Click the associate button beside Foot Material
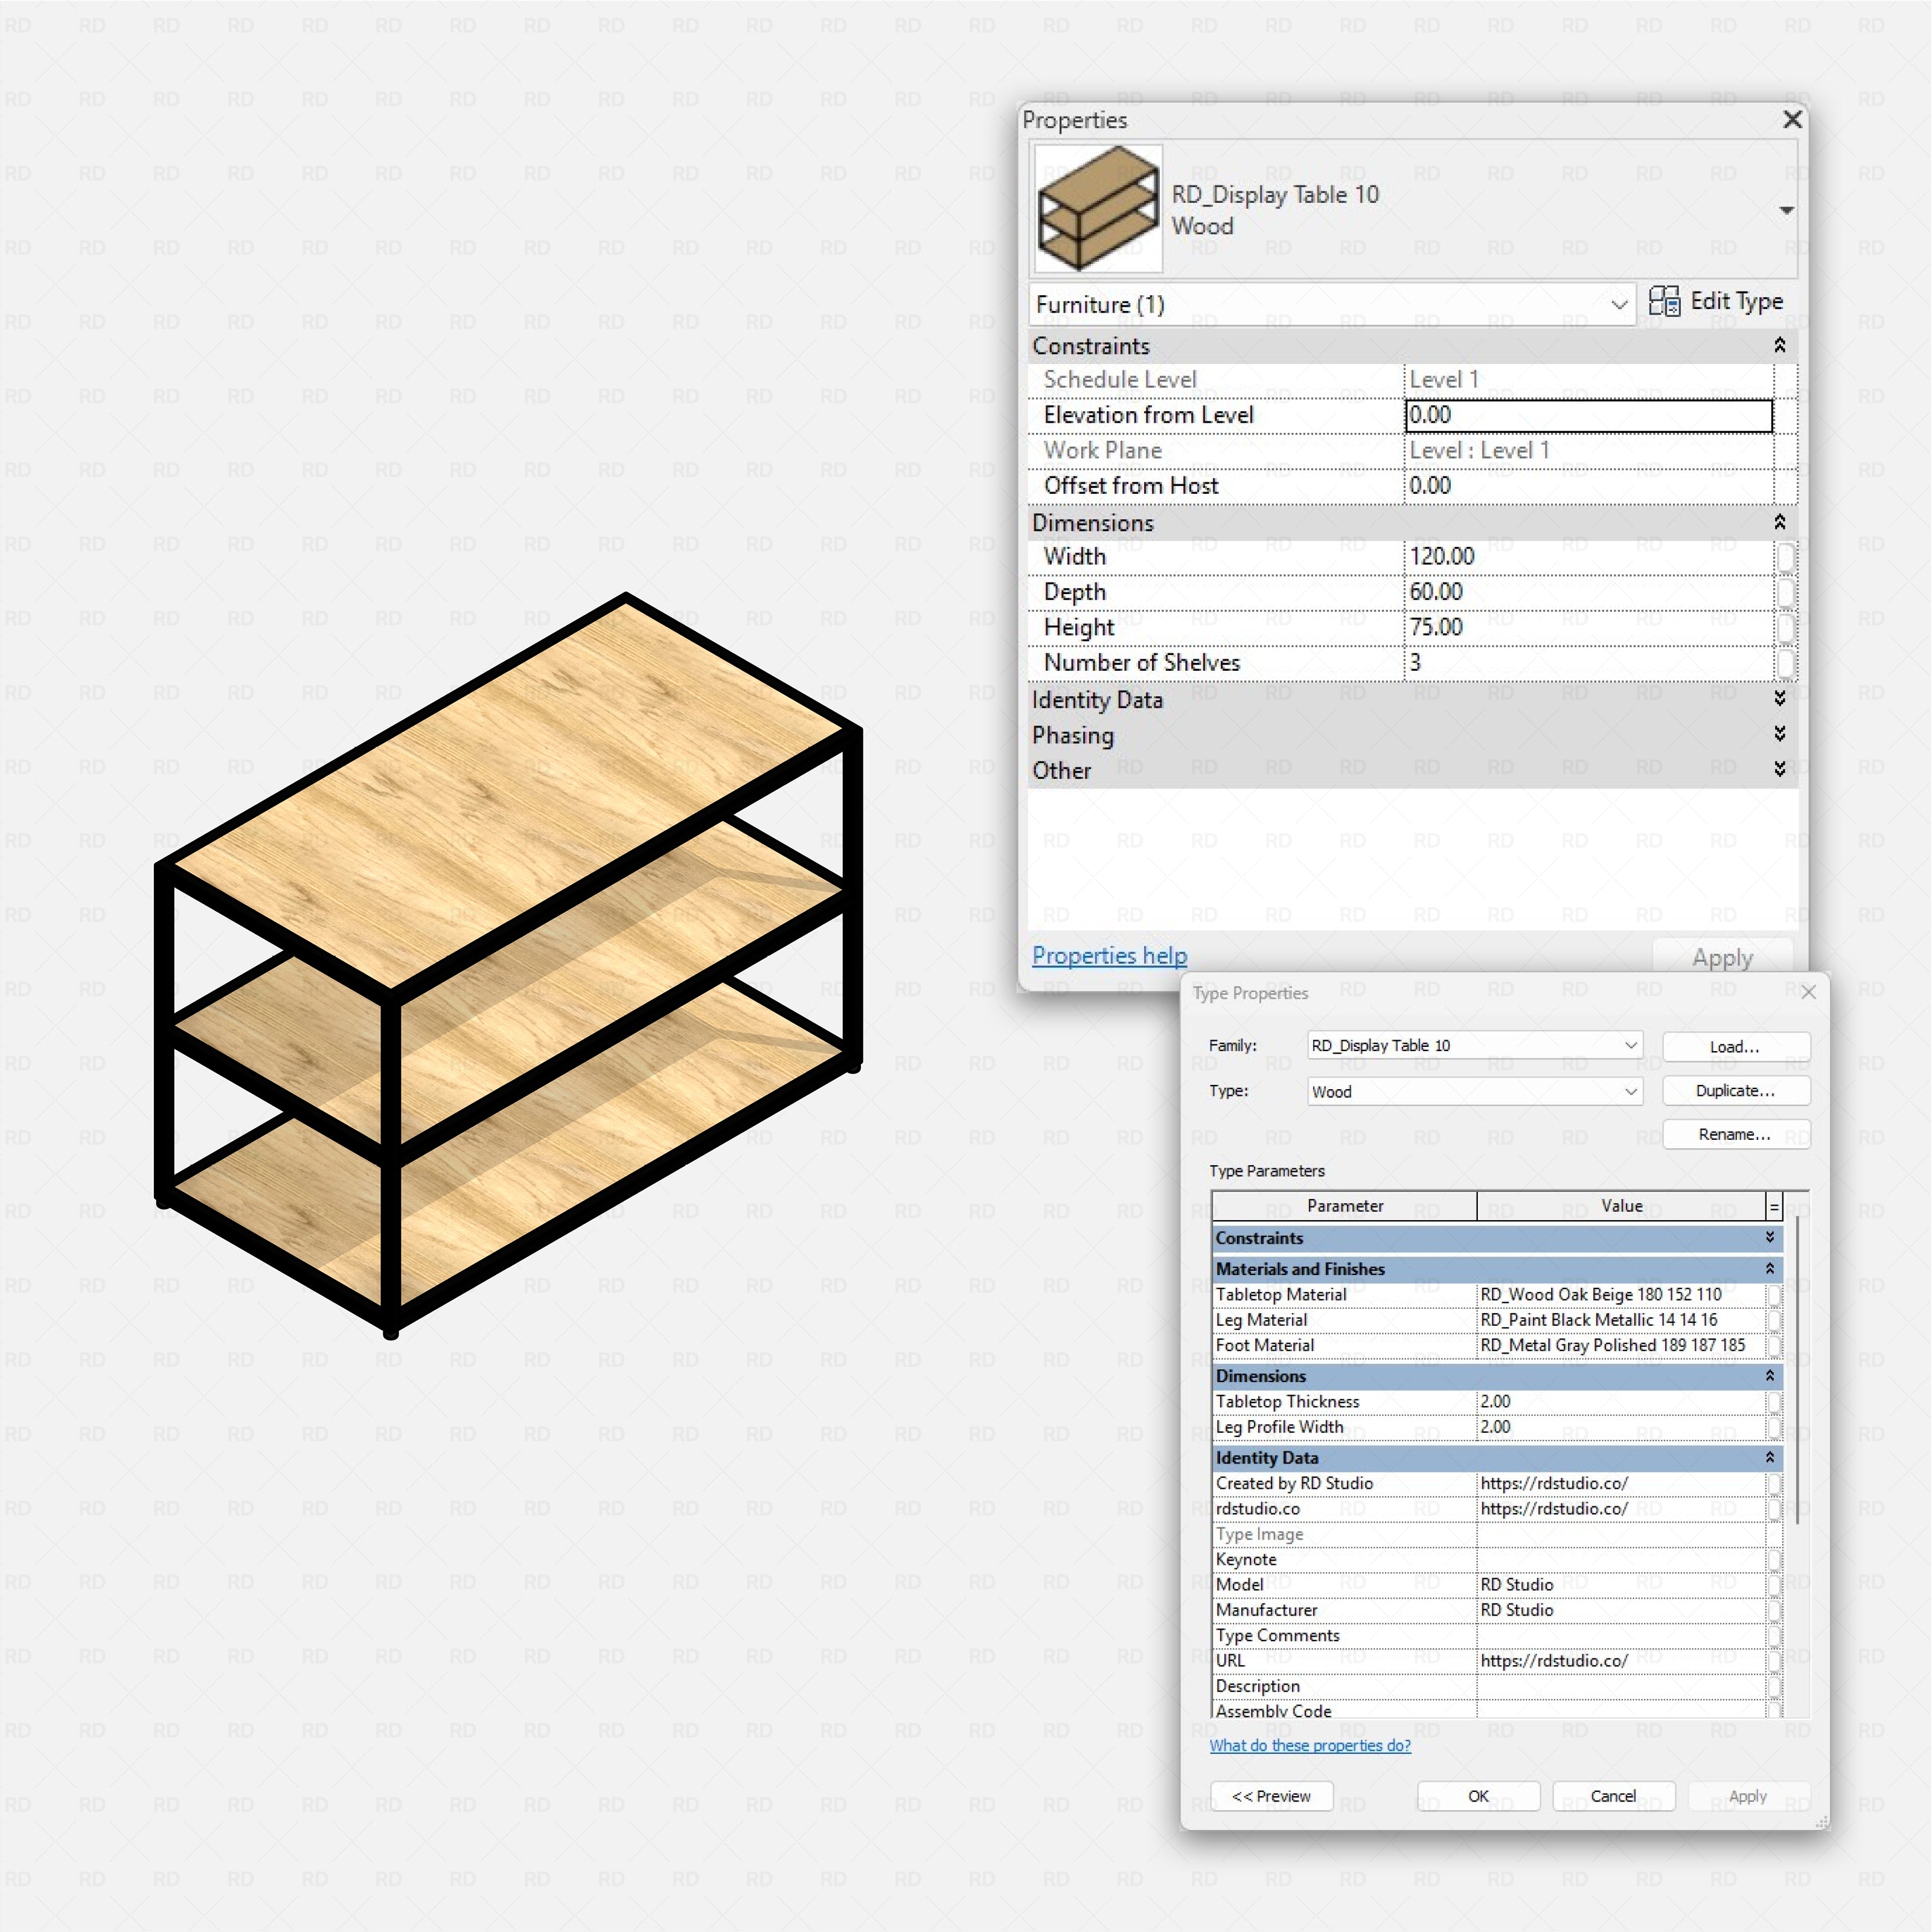The width and height of the screenshot is (1932, 1932). 1774,1346
